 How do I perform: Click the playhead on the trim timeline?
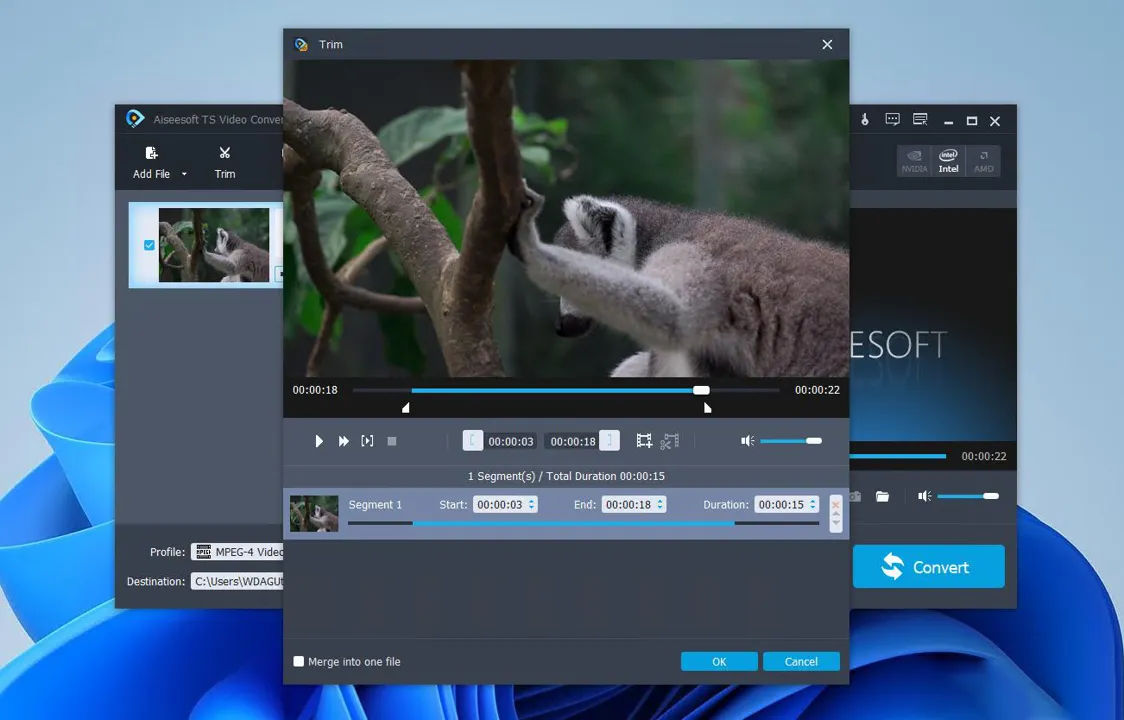point(701,390)
